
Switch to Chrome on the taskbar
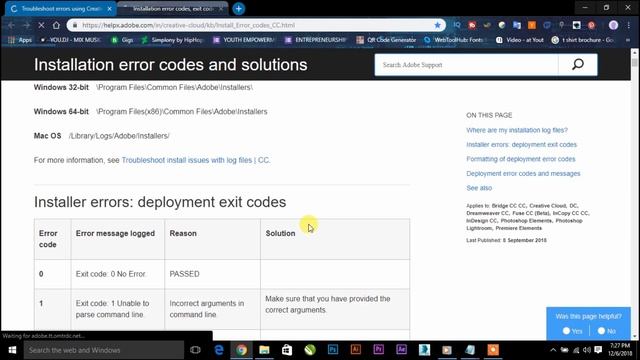[242, 350]
